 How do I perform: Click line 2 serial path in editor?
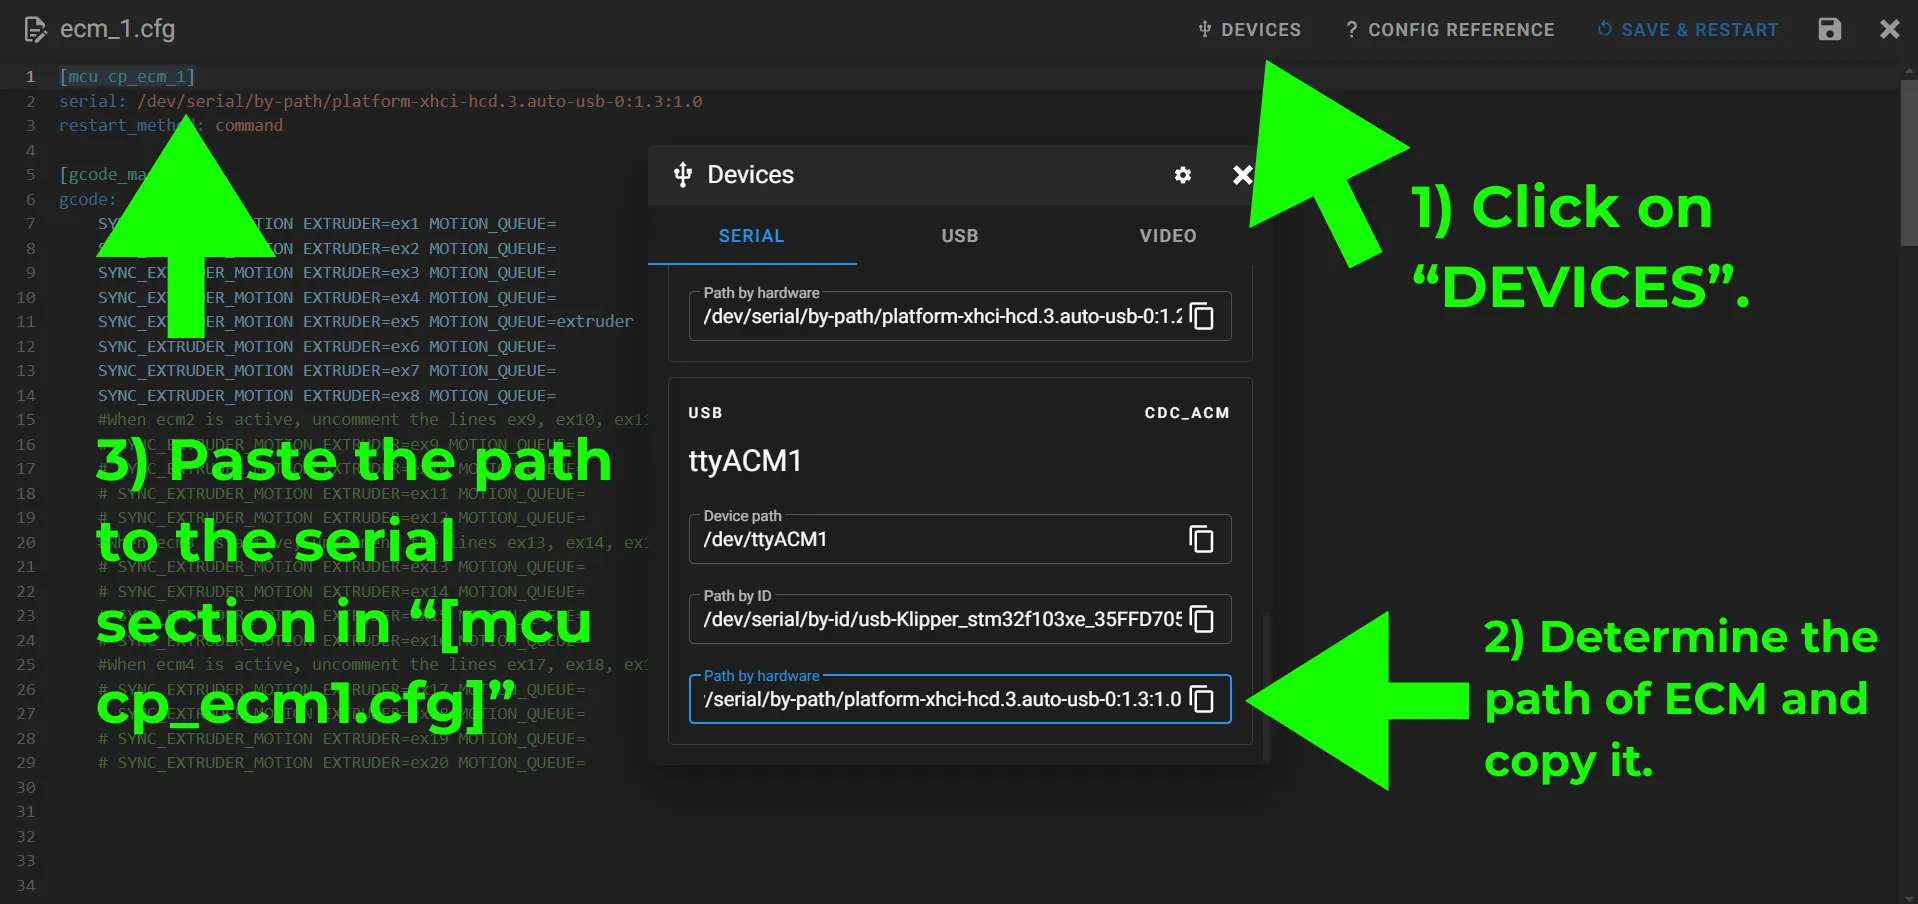419,101
